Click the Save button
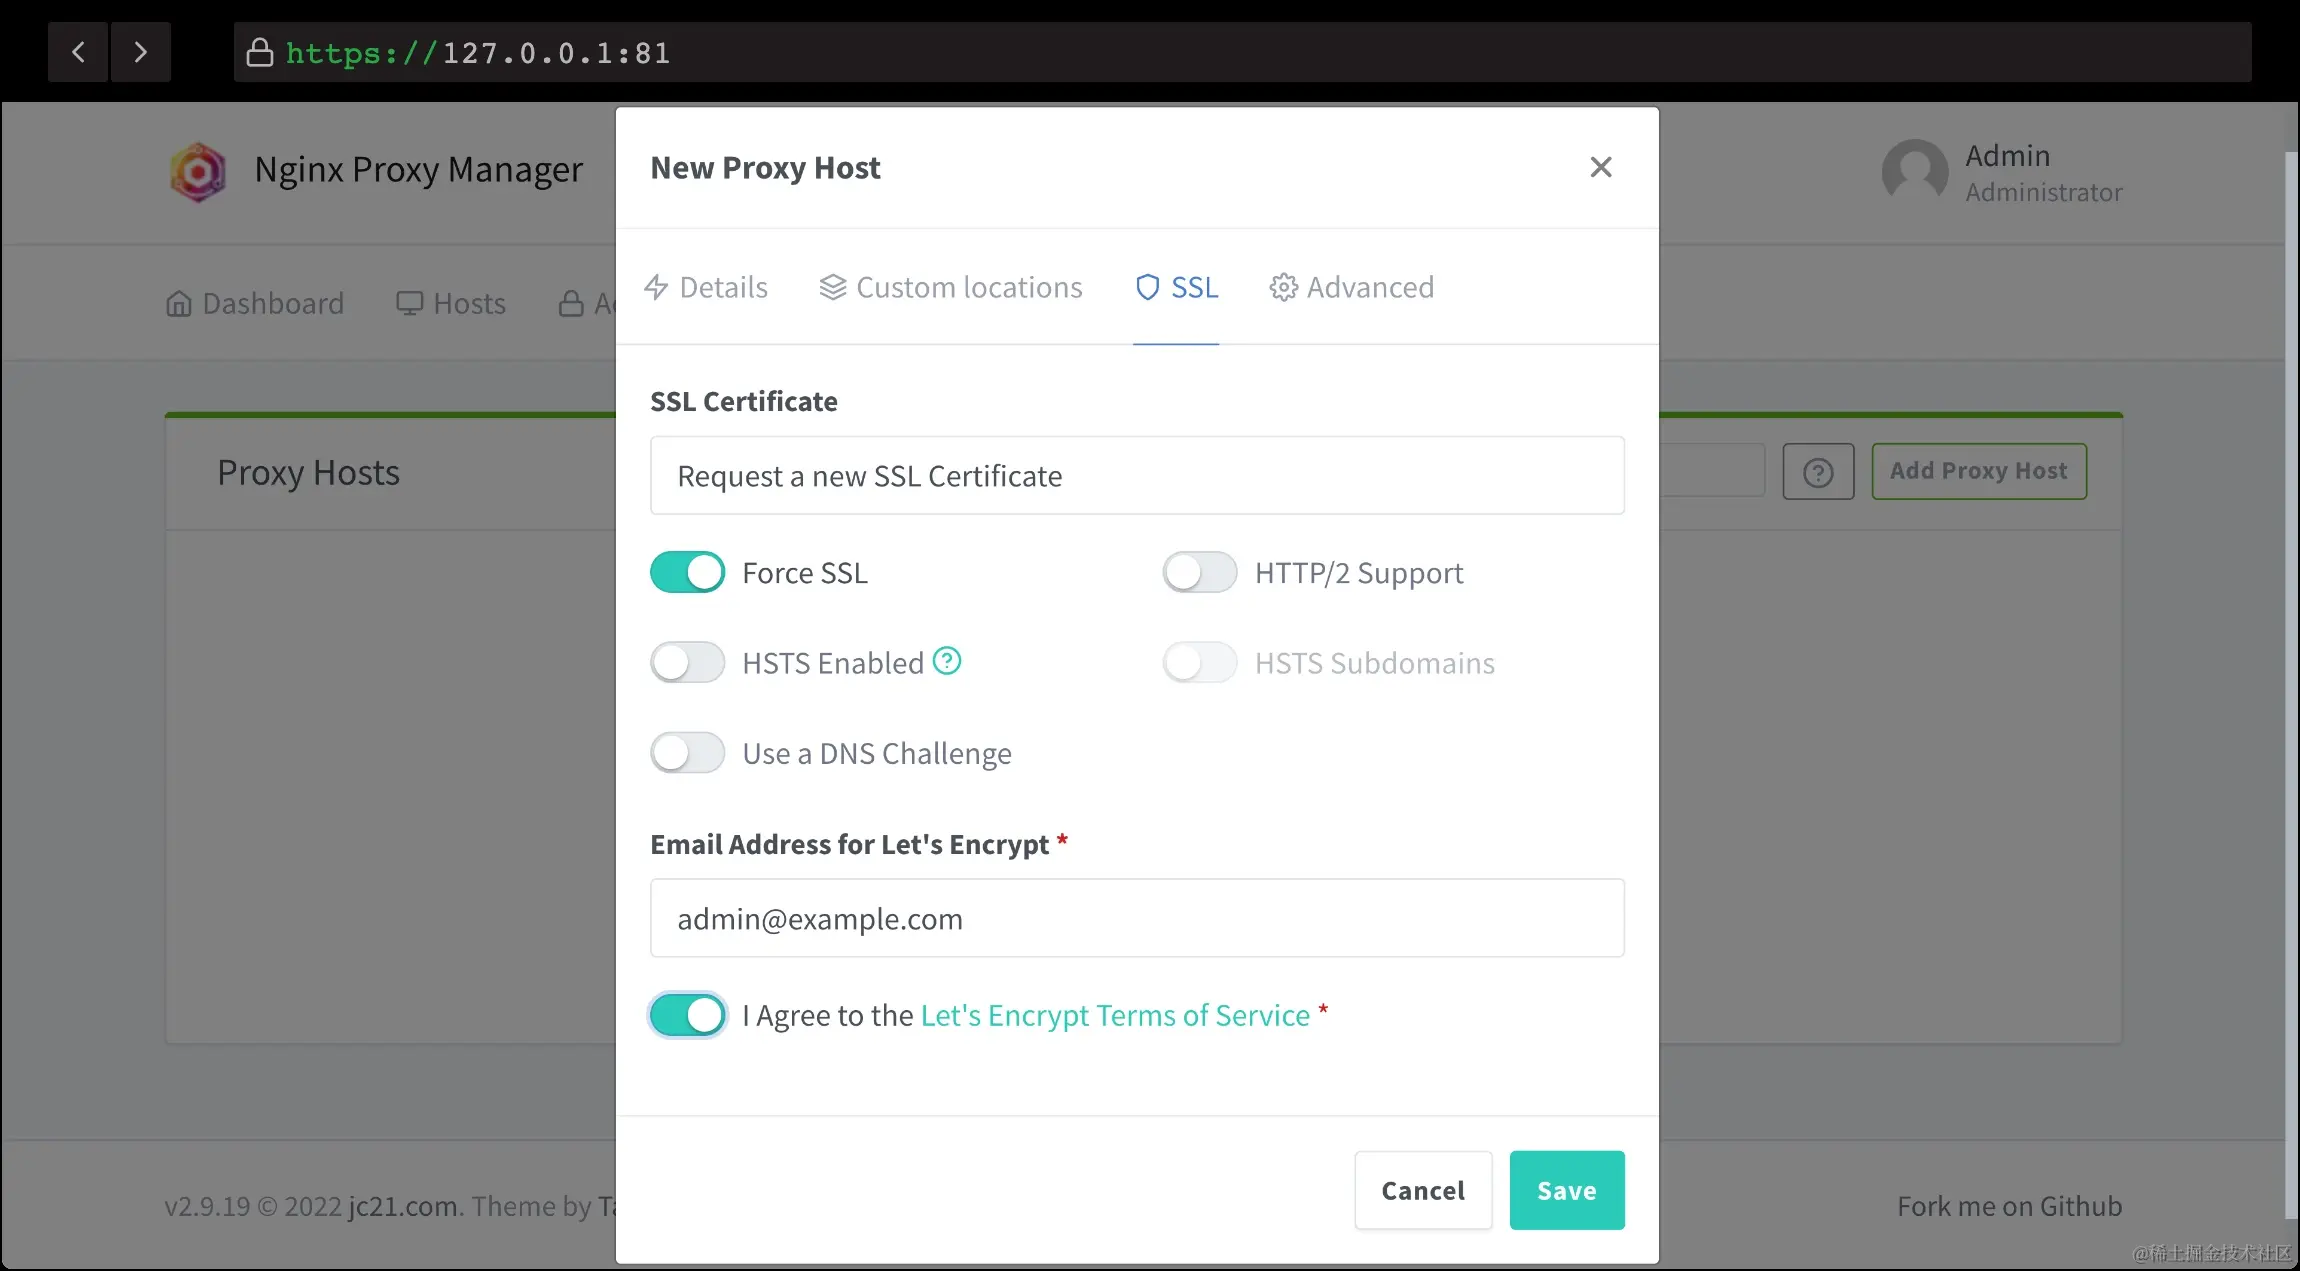This screenshot has height=1271, width=2300. [x=1566, y=1190]
